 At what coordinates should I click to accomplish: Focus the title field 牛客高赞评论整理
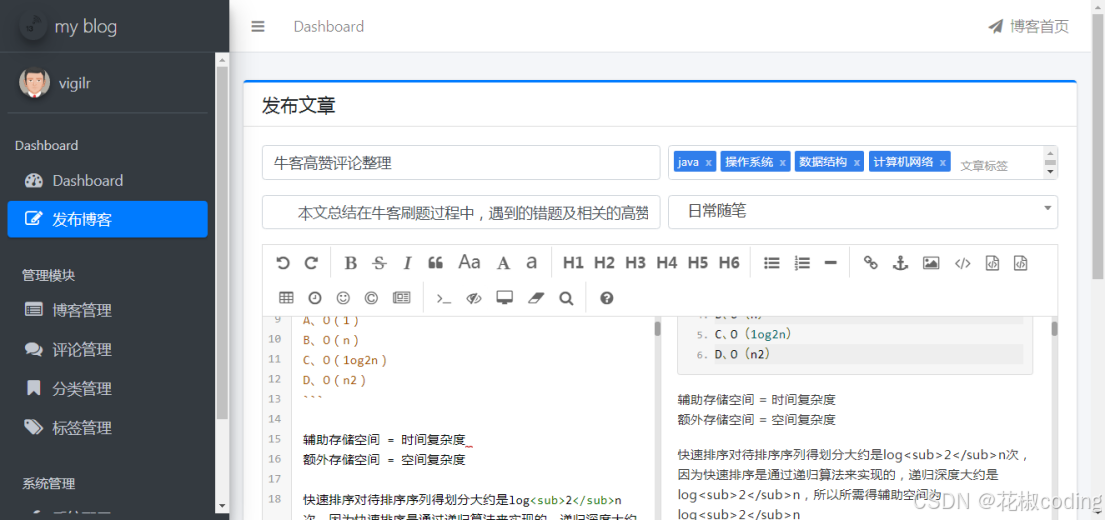461,163
